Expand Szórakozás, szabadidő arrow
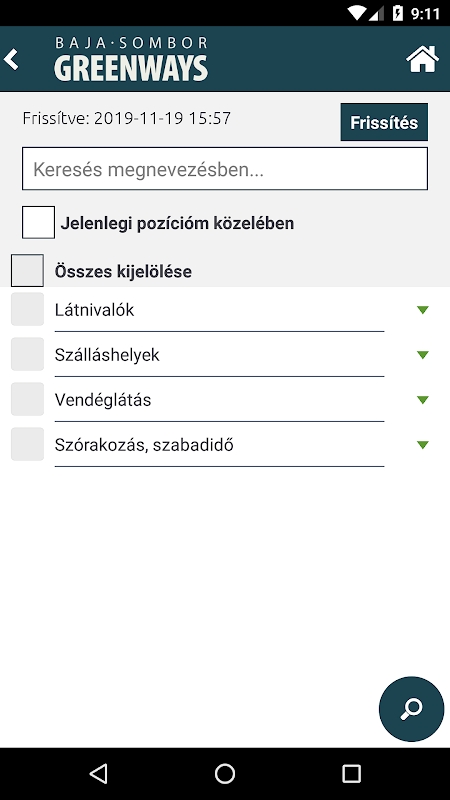450x800 pixels. (422, 444)
